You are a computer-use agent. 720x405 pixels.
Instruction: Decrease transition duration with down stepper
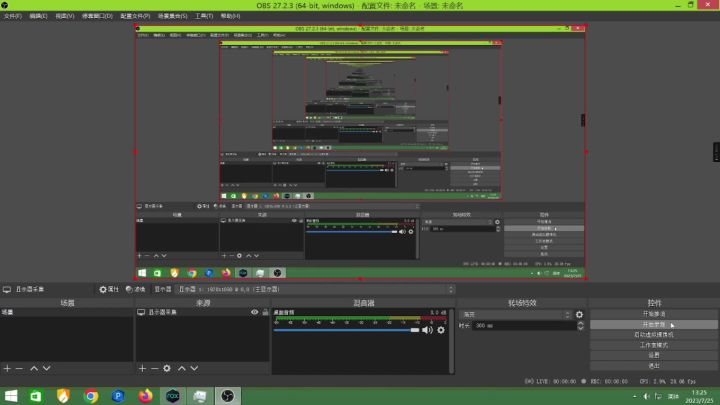click(581, 328)
